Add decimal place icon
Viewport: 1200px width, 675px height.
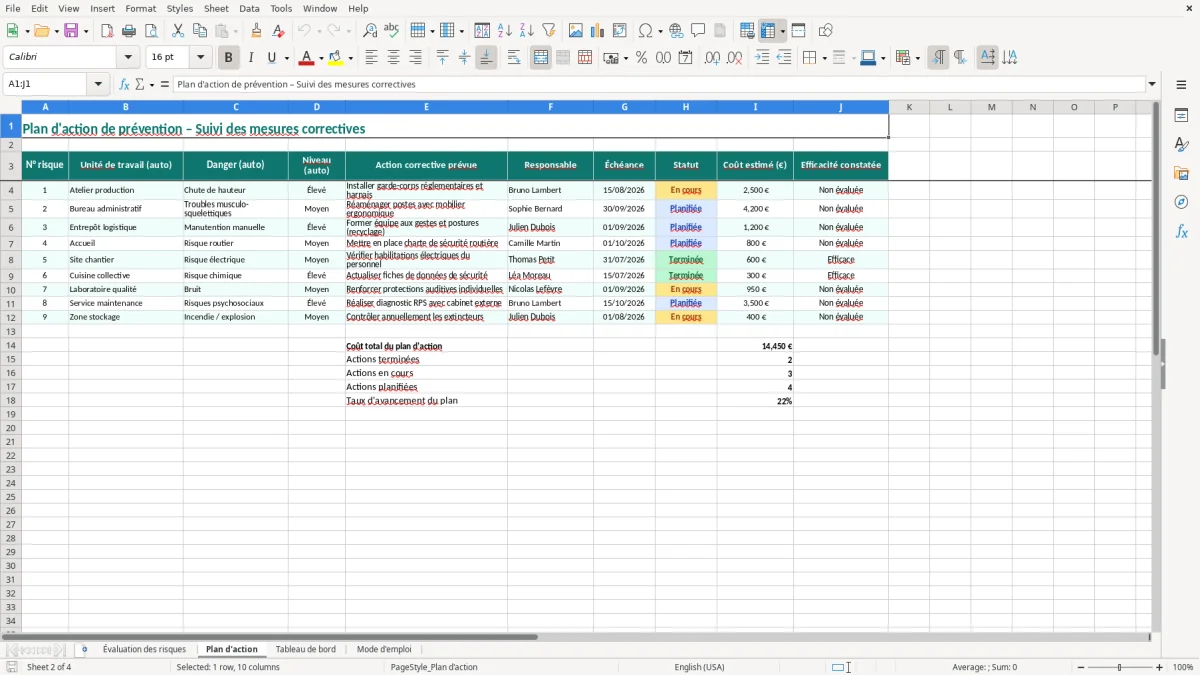coord(713,58)
